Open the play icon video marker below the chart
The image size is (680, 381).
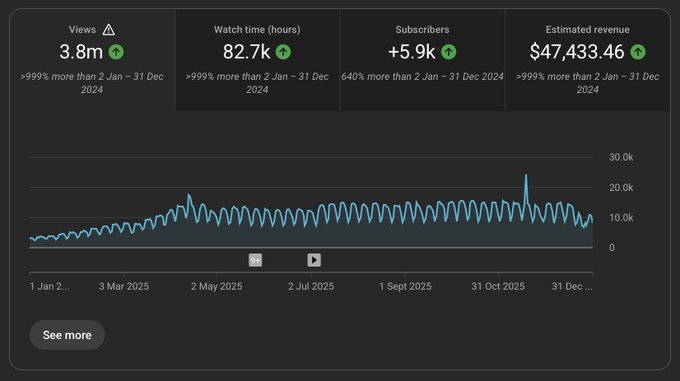point(314,260)
